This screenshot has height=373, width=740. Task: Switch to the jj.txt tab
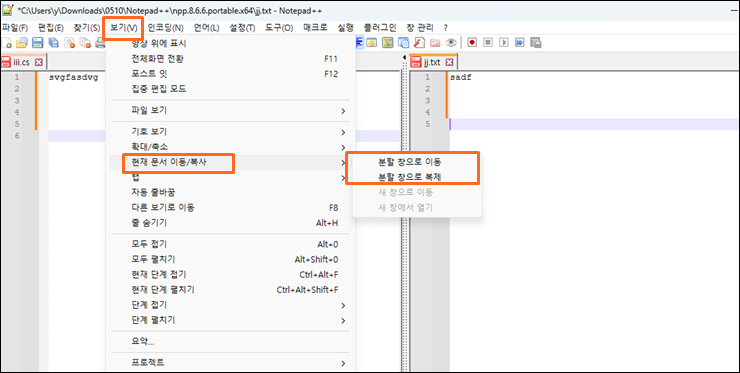(433, 62)
